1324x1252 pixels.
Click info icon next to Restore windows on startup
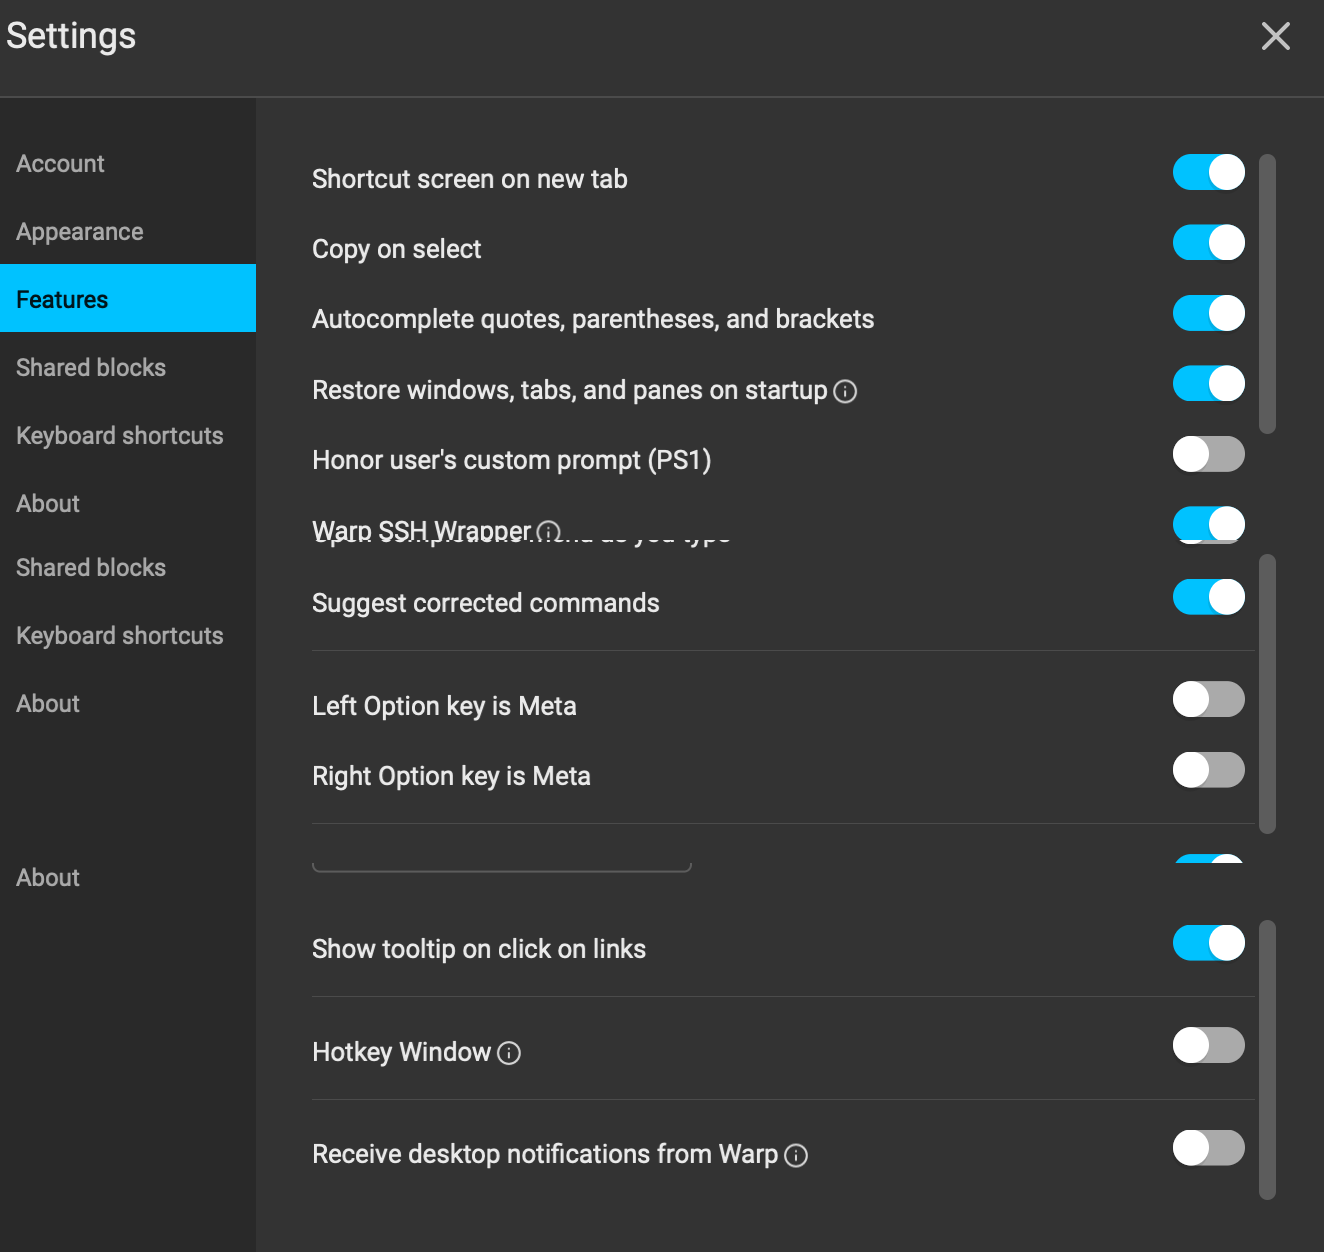(845, 391)
